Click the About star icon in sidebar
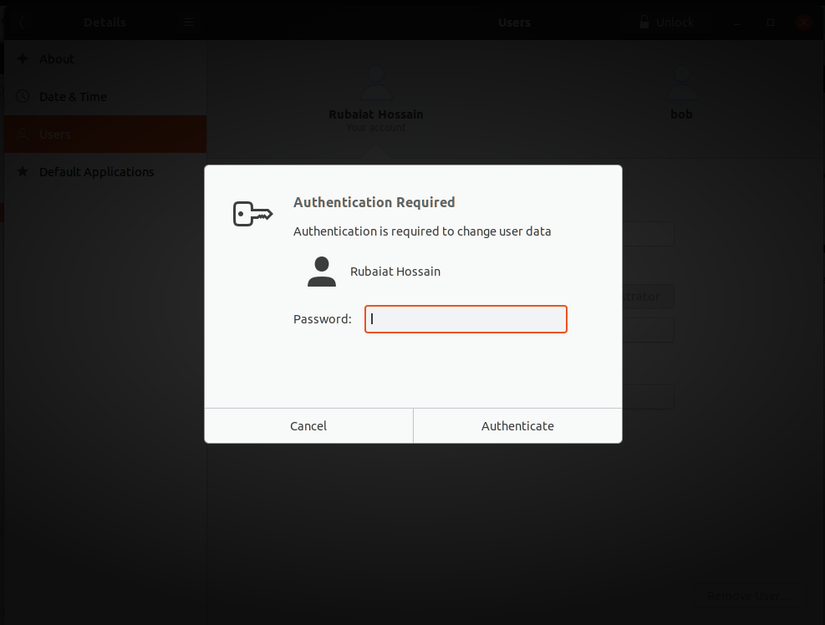This screenshot has height=625, width=825. [x=22, y=58]
